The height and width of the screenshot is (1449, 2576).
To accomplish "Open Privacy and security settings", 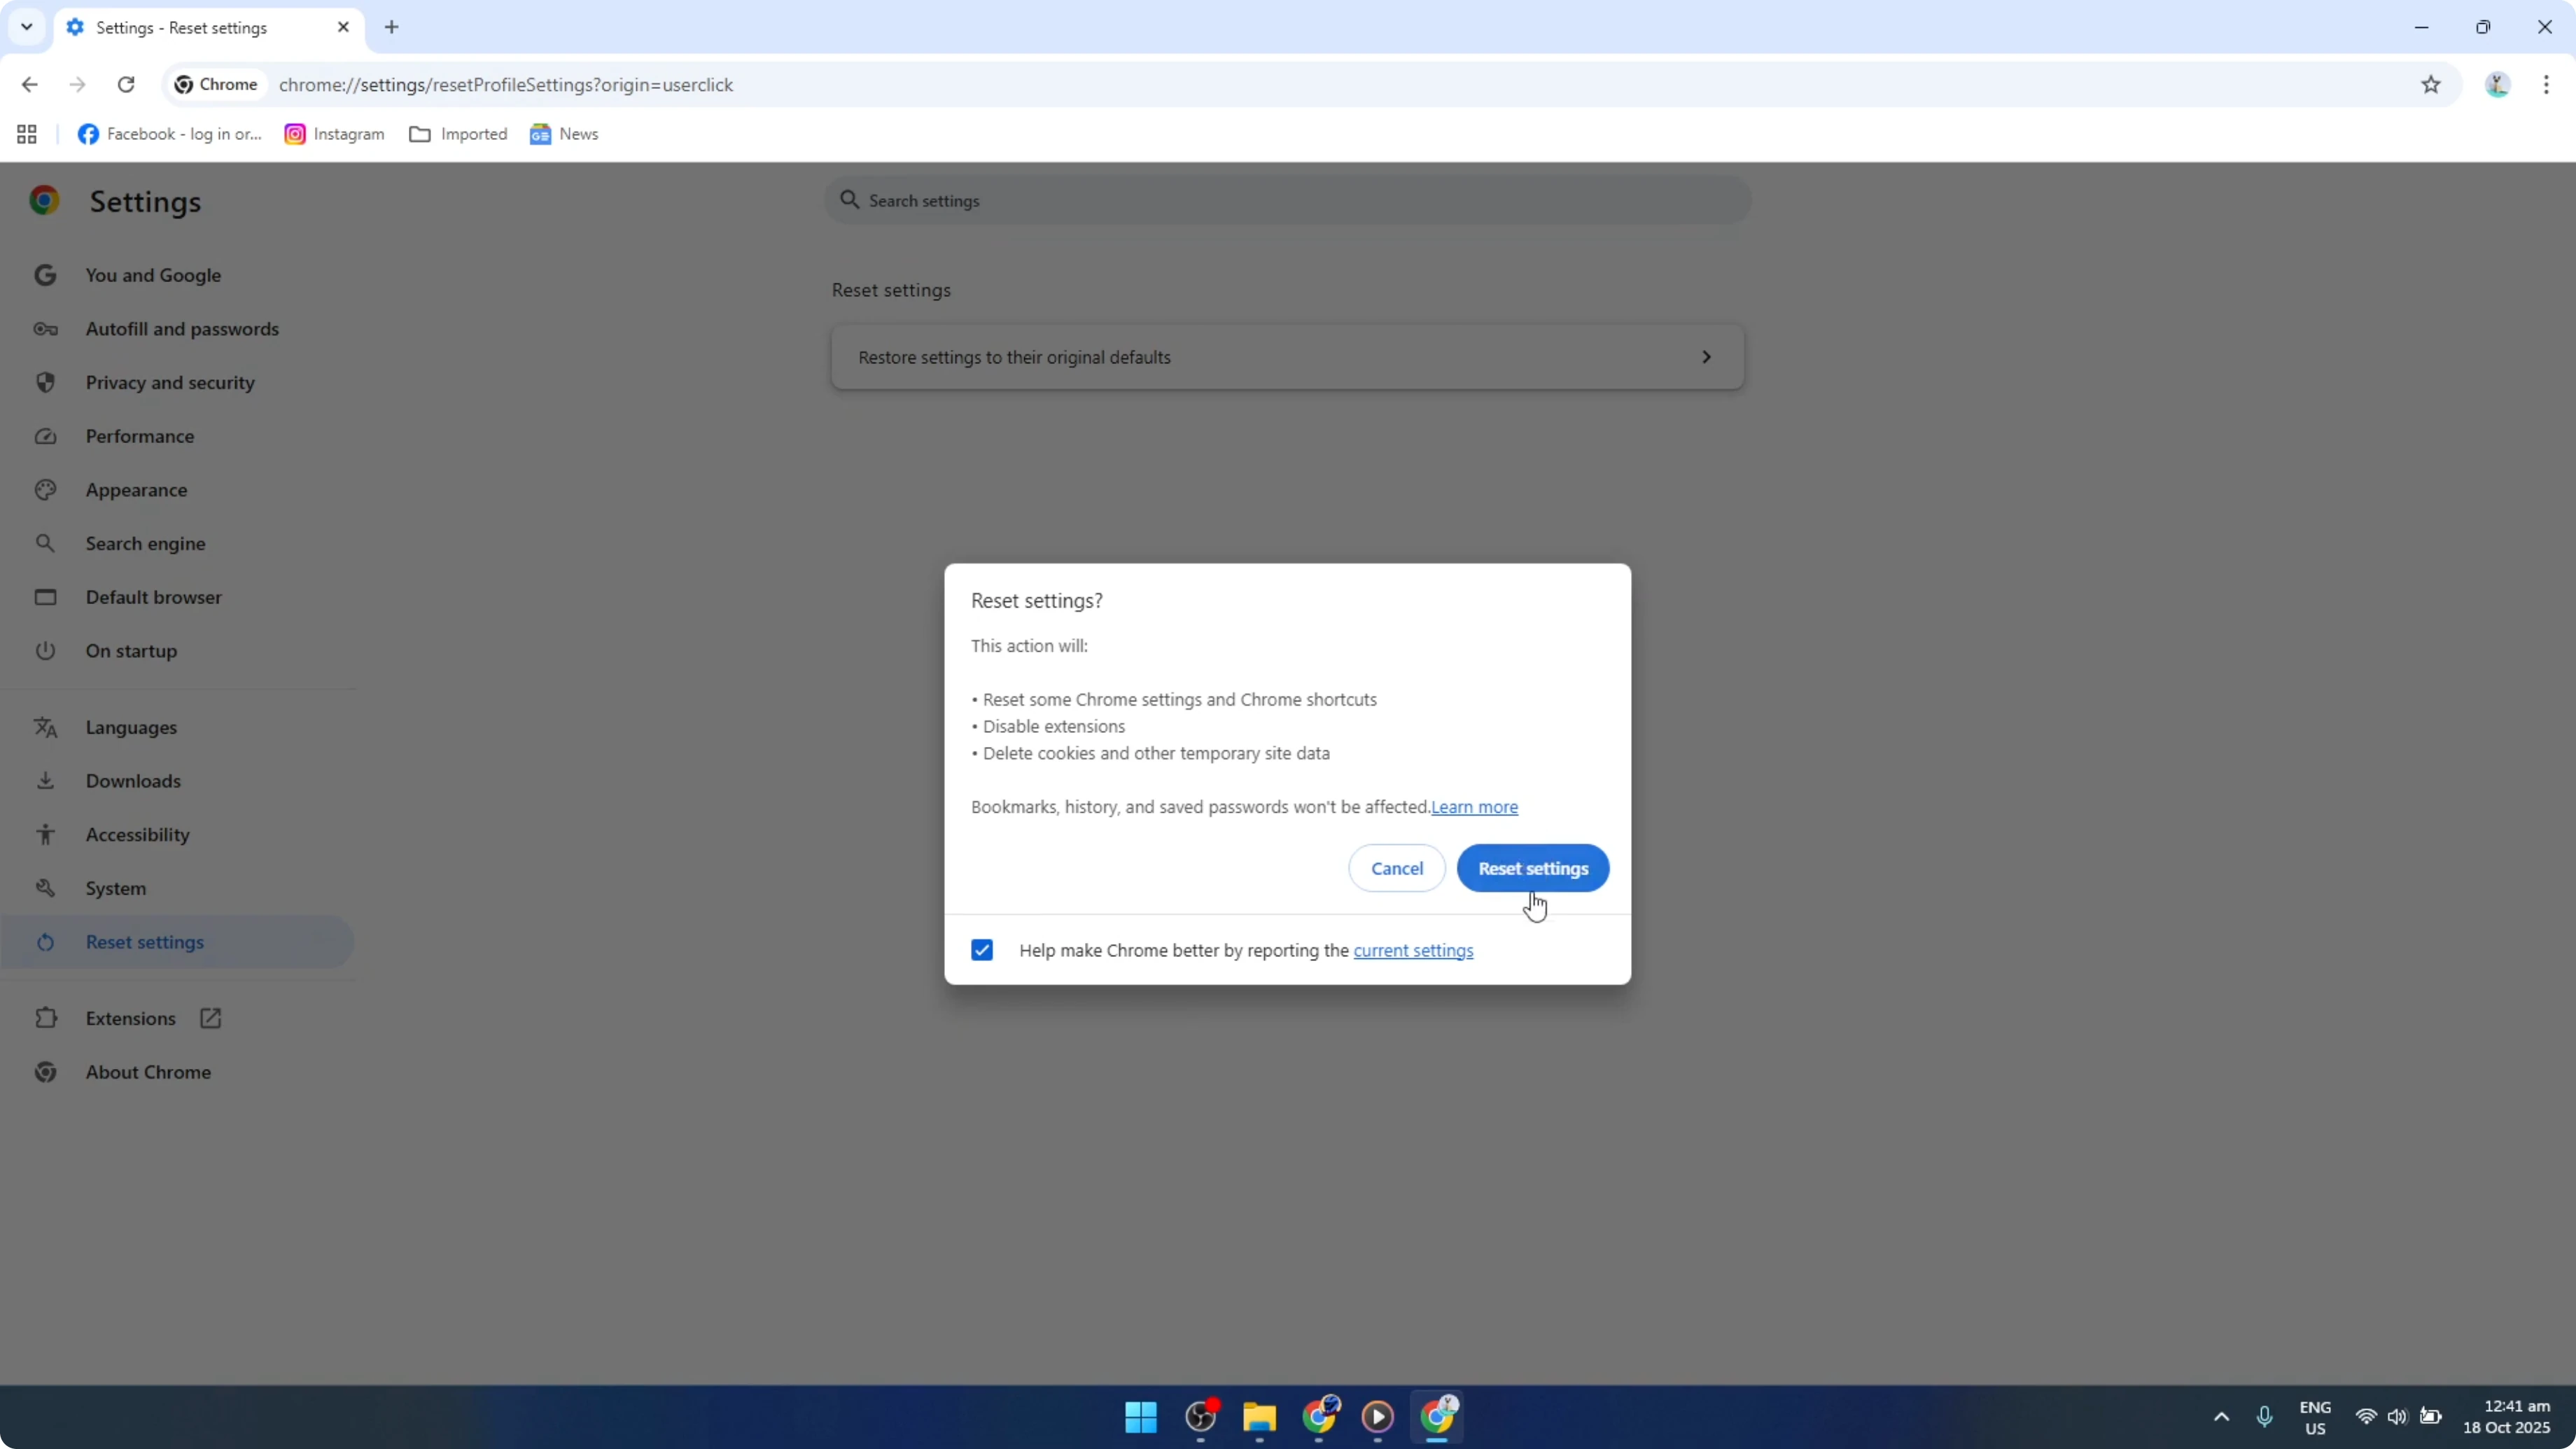I will pyautogui.click(x=170, y=382).
